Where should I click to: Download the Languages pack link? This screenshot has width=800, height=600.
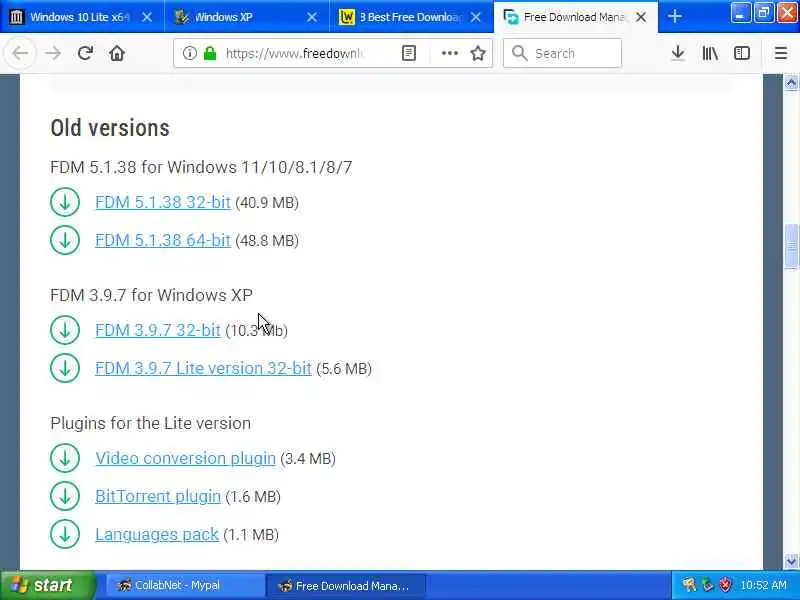tap(157, 535)
